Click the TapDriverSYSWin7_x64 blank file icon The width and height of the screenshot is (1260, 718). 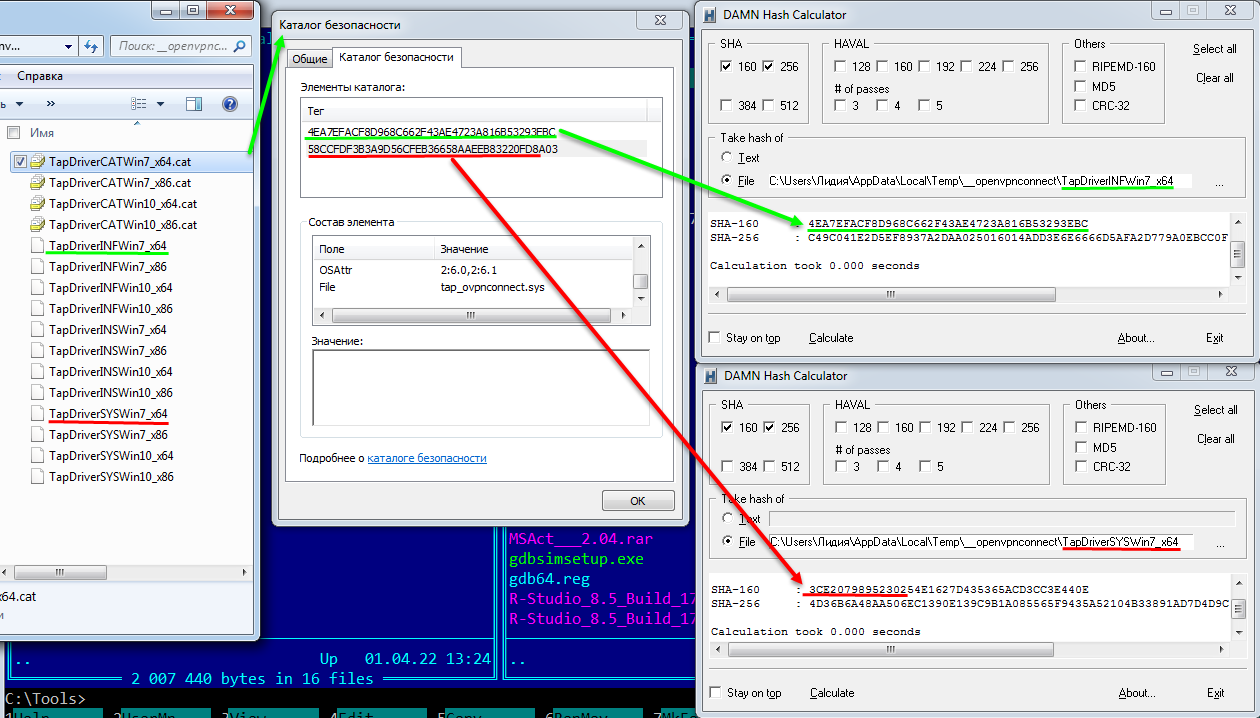pyautogui.click(x=38, y=414)
